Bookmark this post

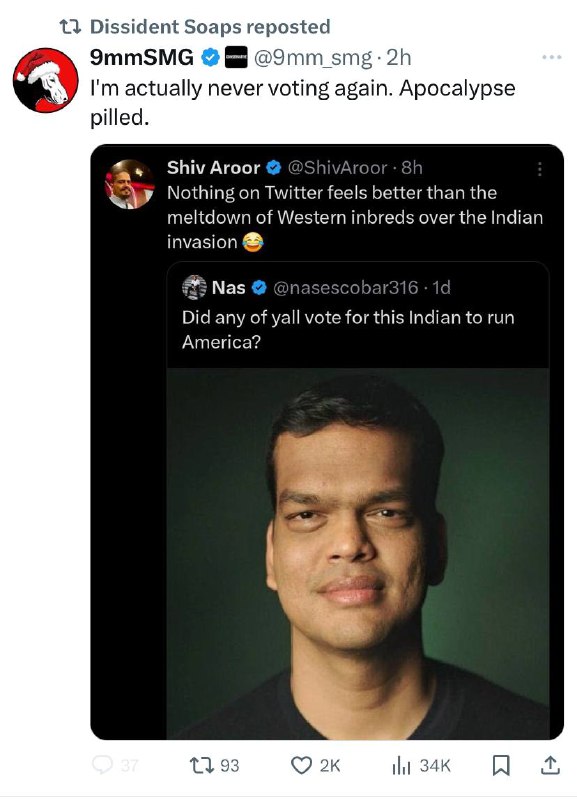(500, 765)
